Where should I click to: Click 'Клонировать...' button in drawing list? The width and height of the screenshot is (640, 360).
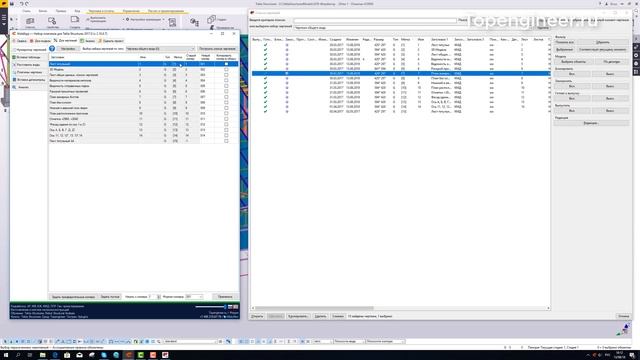tap(298, 316)
